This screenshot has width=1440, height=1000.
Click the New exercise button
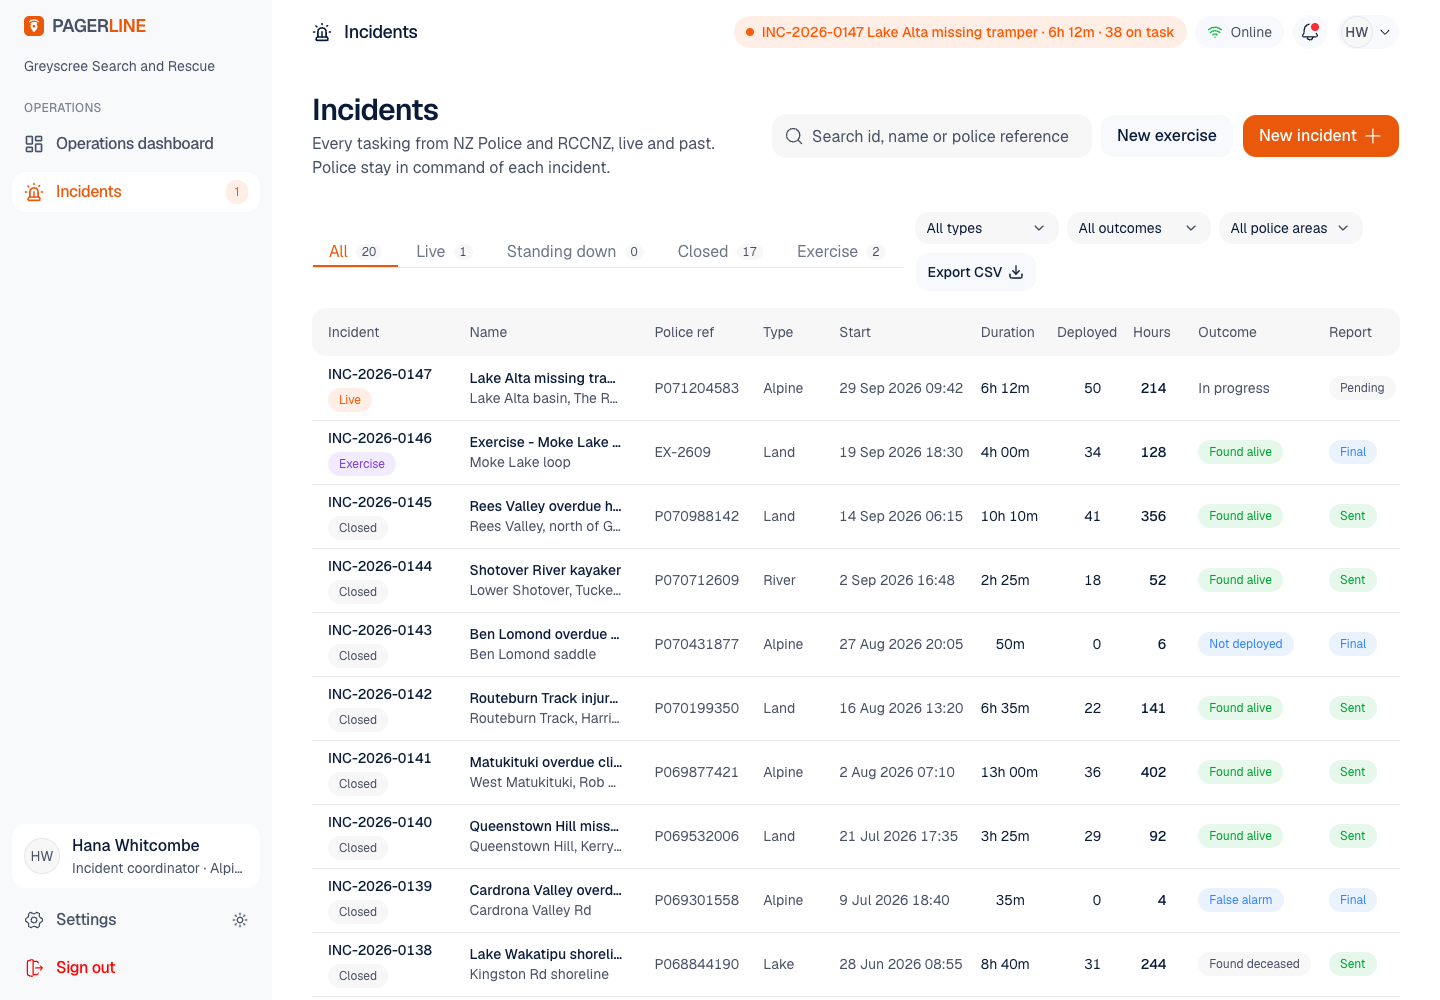coord(1167,136)
